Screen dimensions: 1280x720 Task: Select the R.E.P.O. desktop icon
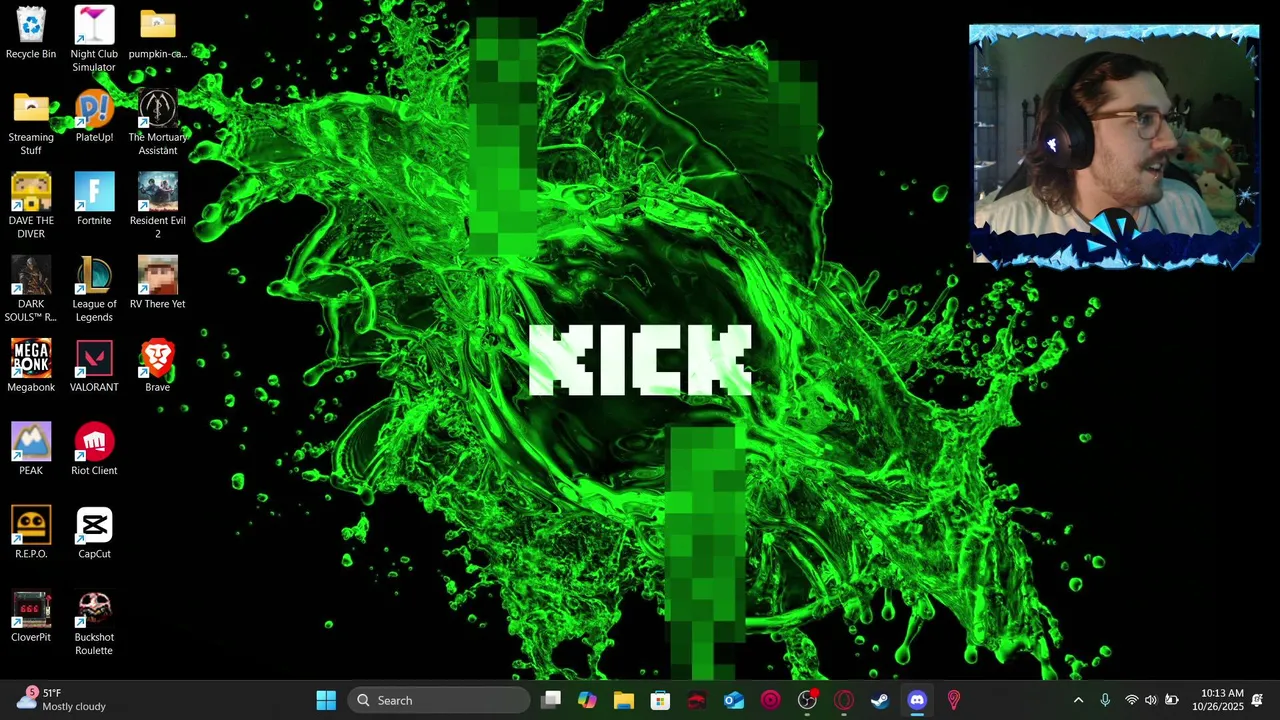pyautogui.click(x=31, y=533)
